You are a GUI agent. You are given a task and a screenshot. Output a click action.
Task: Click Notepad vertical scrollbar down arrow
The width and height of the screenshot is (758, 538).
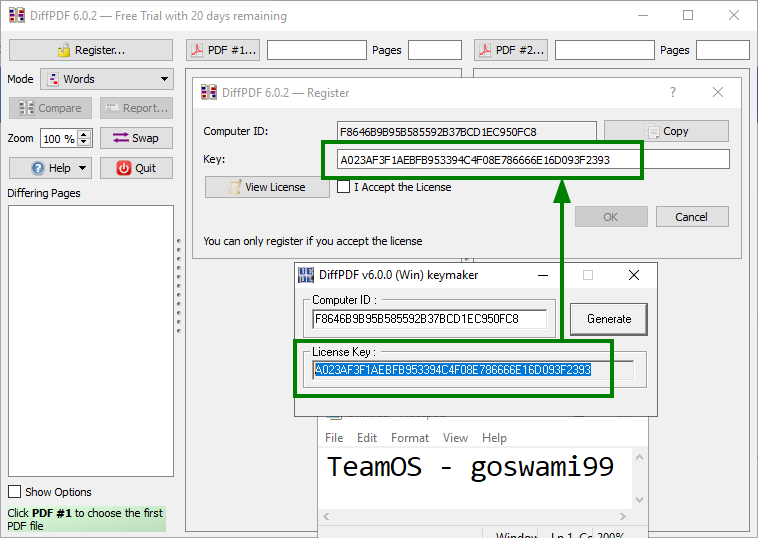(x=640, y=500)
